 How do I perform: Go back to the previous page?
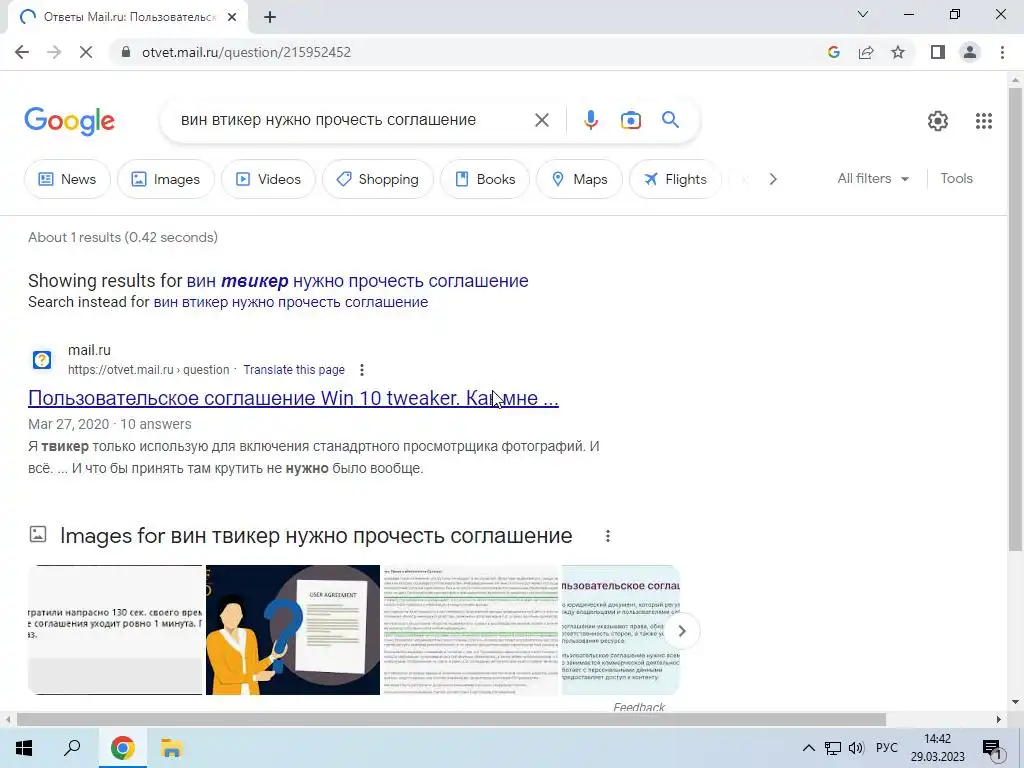(x=22, y=52)
